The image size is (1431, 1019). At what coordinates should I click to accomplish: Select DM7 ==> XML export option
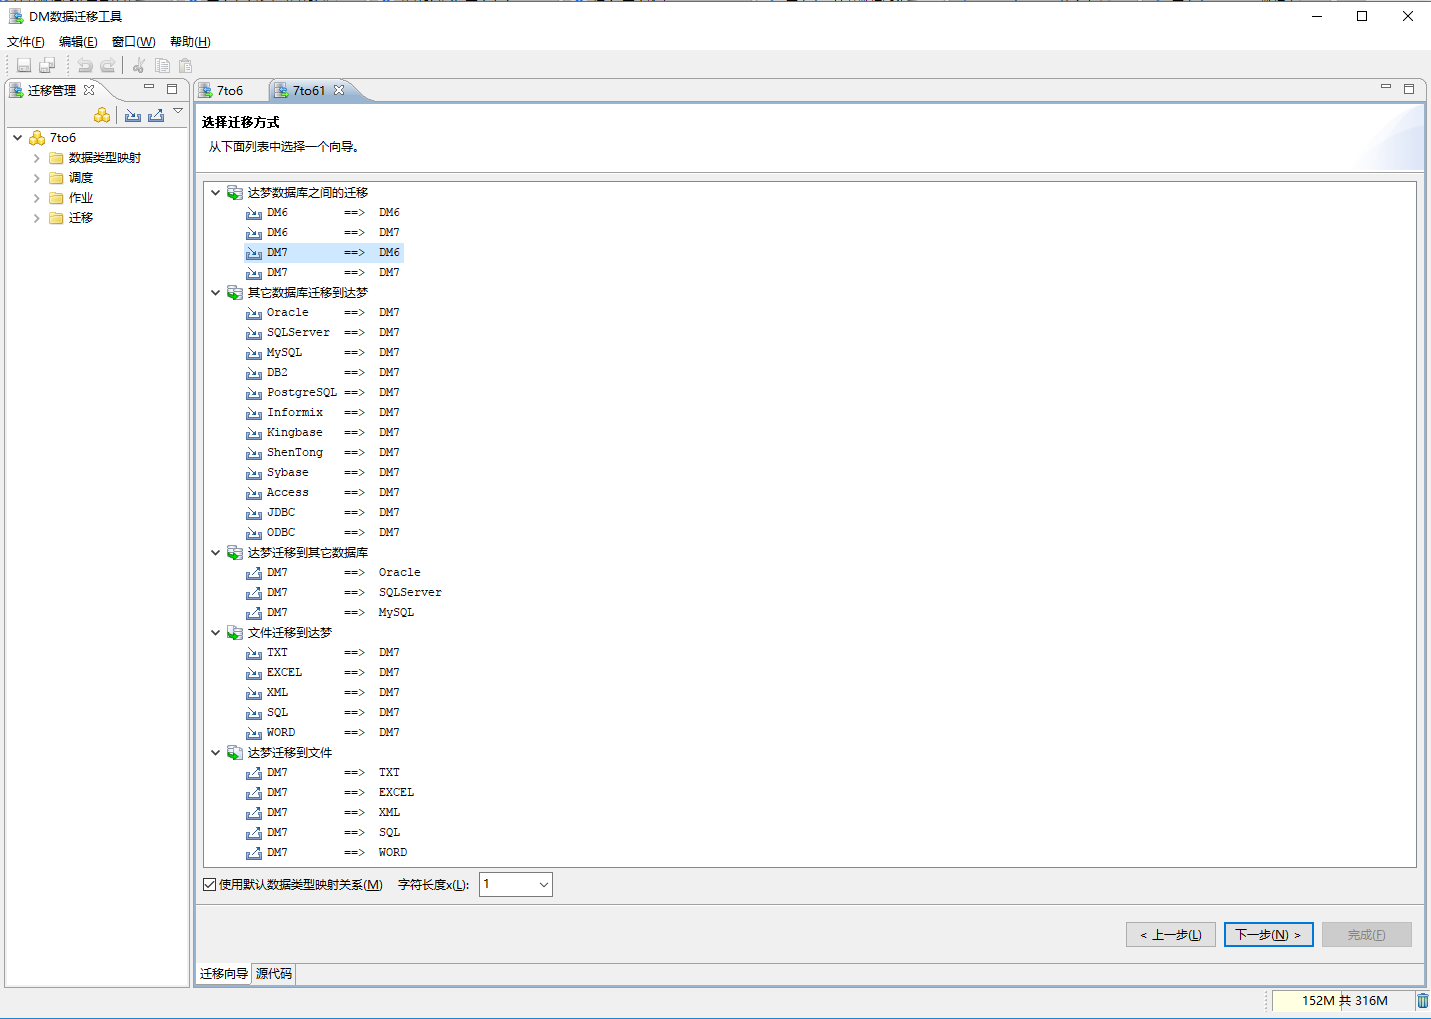323,813
